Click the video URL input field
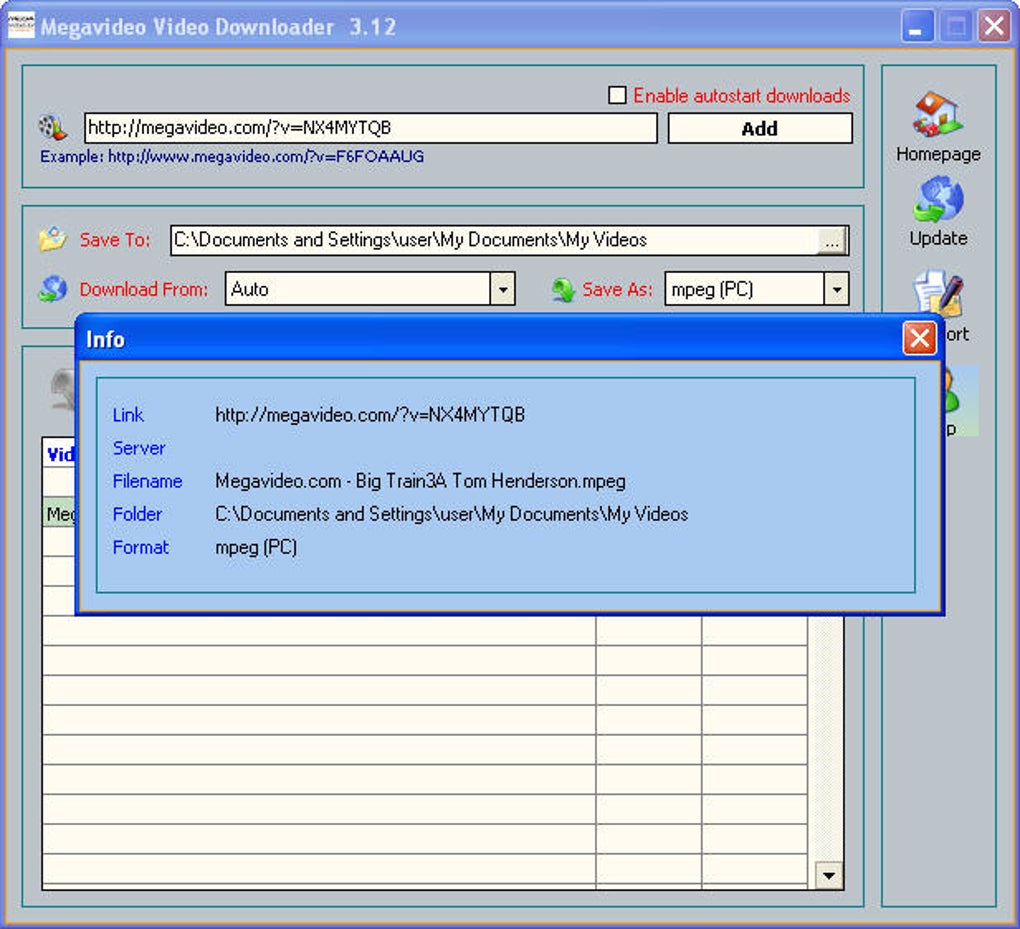1020x929 pixels. 371,128
